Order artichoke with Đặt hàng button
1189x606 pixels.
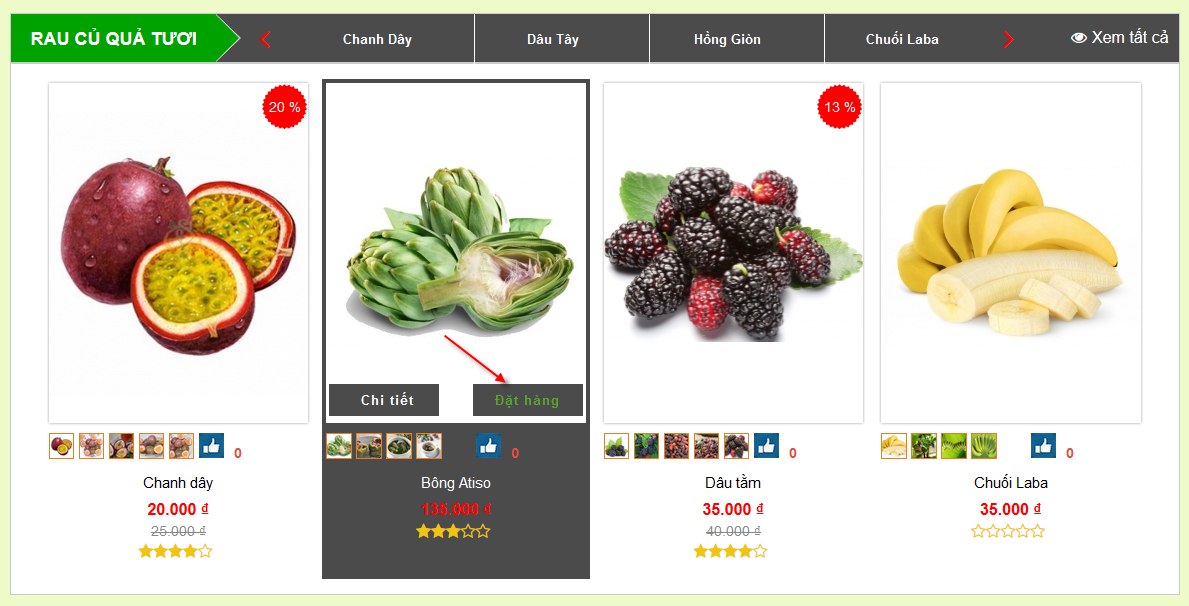528,400
